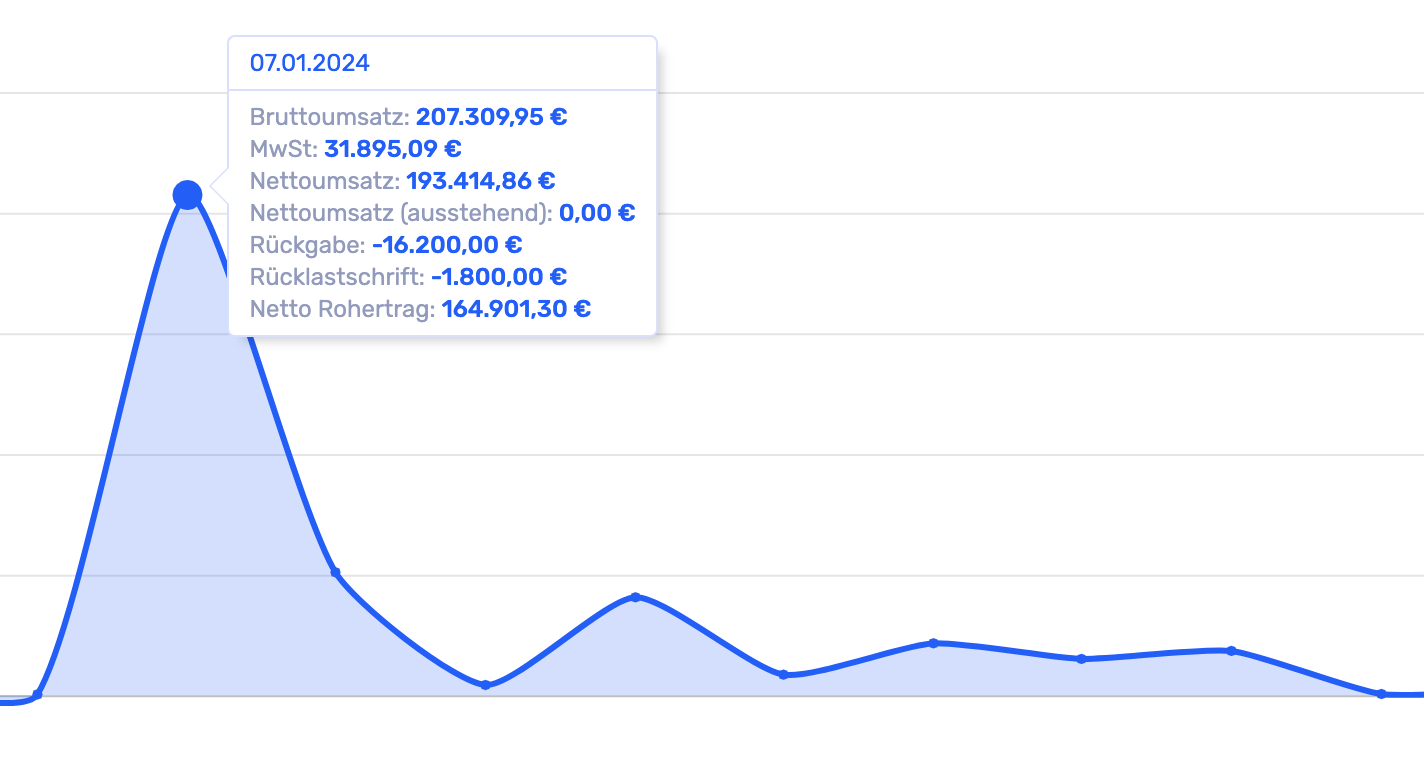Click the Bruttoumsatz value 207.309,95 €
This screenshot has height=768, width=1424.
coord(492,117)
